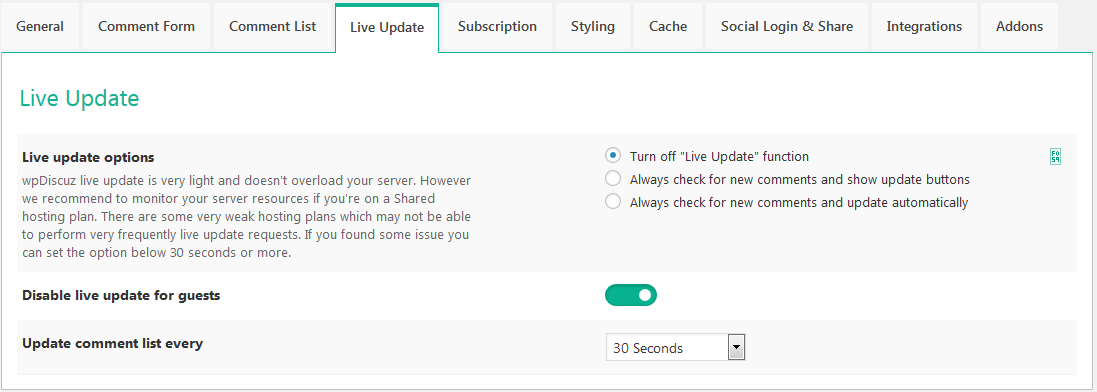Open the Cache tab
Viewport: 1097px width, 392px height.
click(x=668, y=27)
